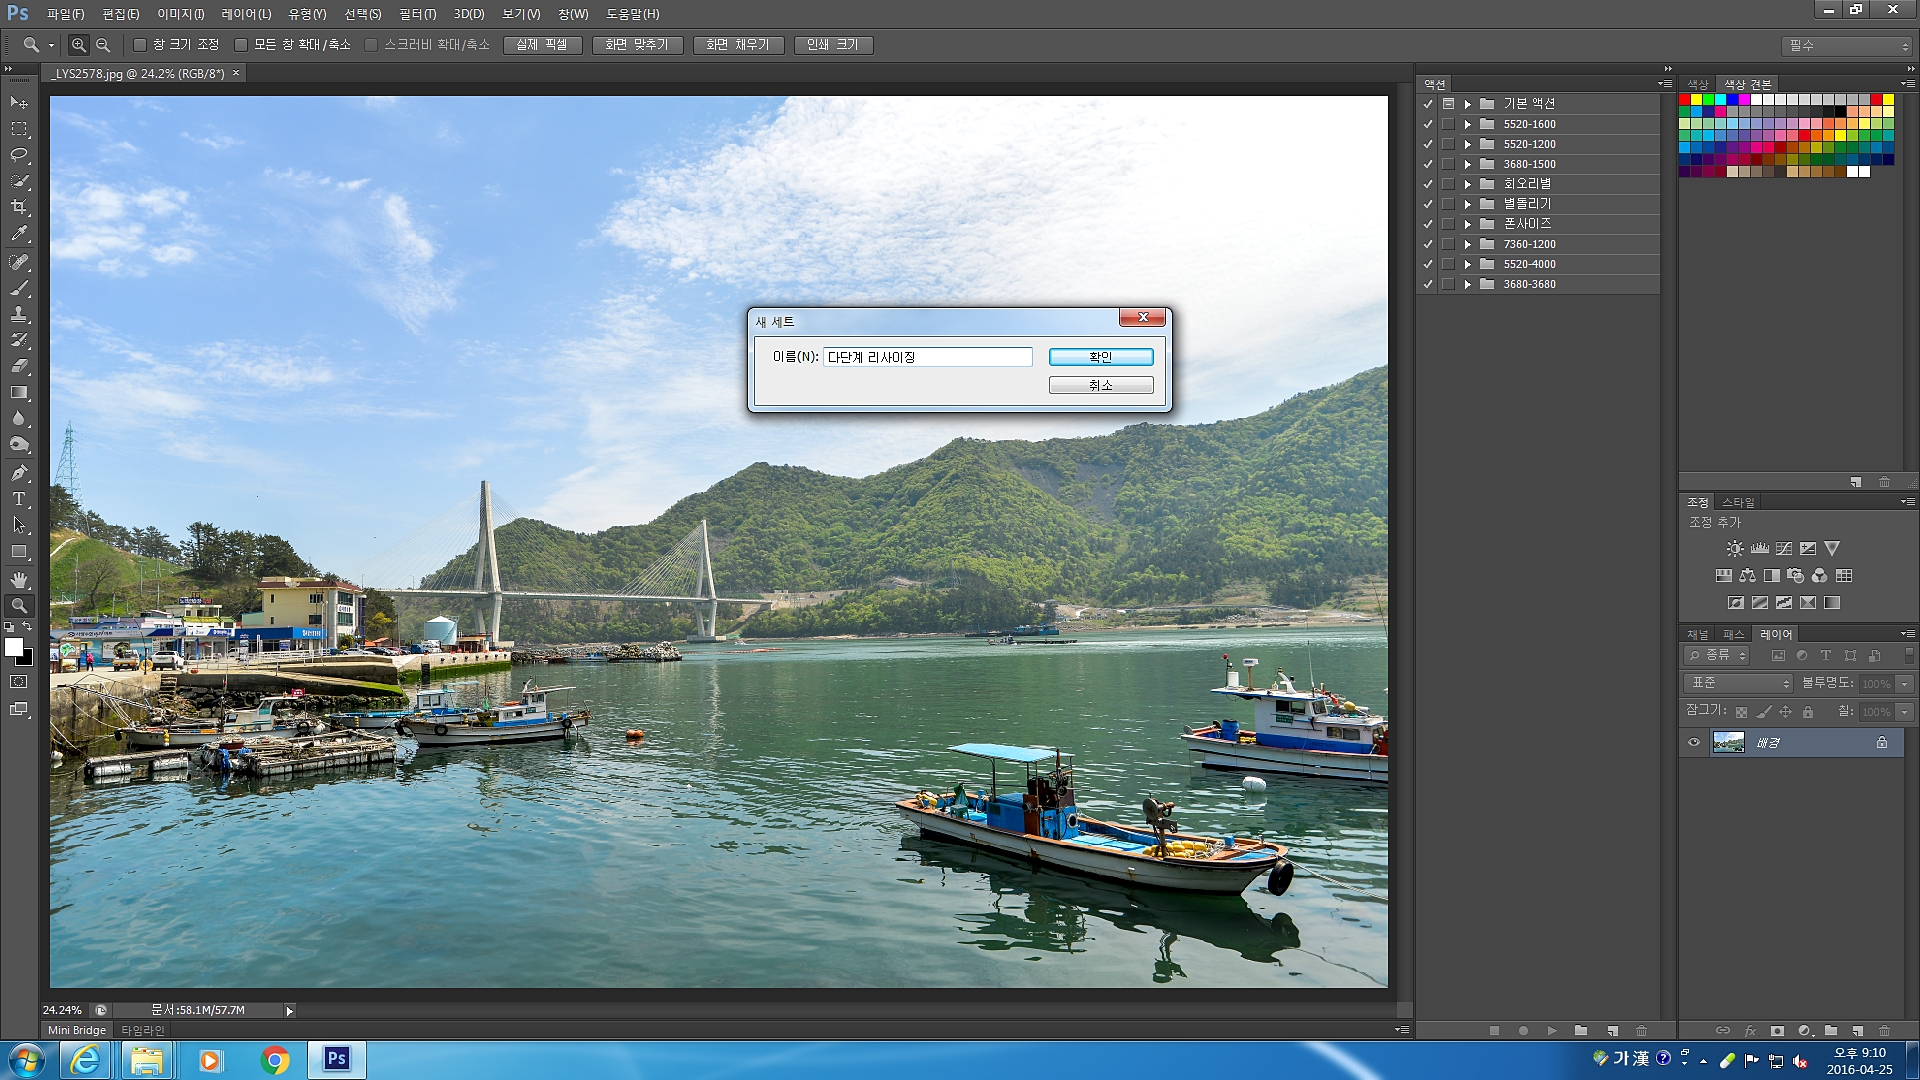Select the Hand tool
Image resolution: width=1920 pixels, height=1080 pixels.
[x=19, y=579]
